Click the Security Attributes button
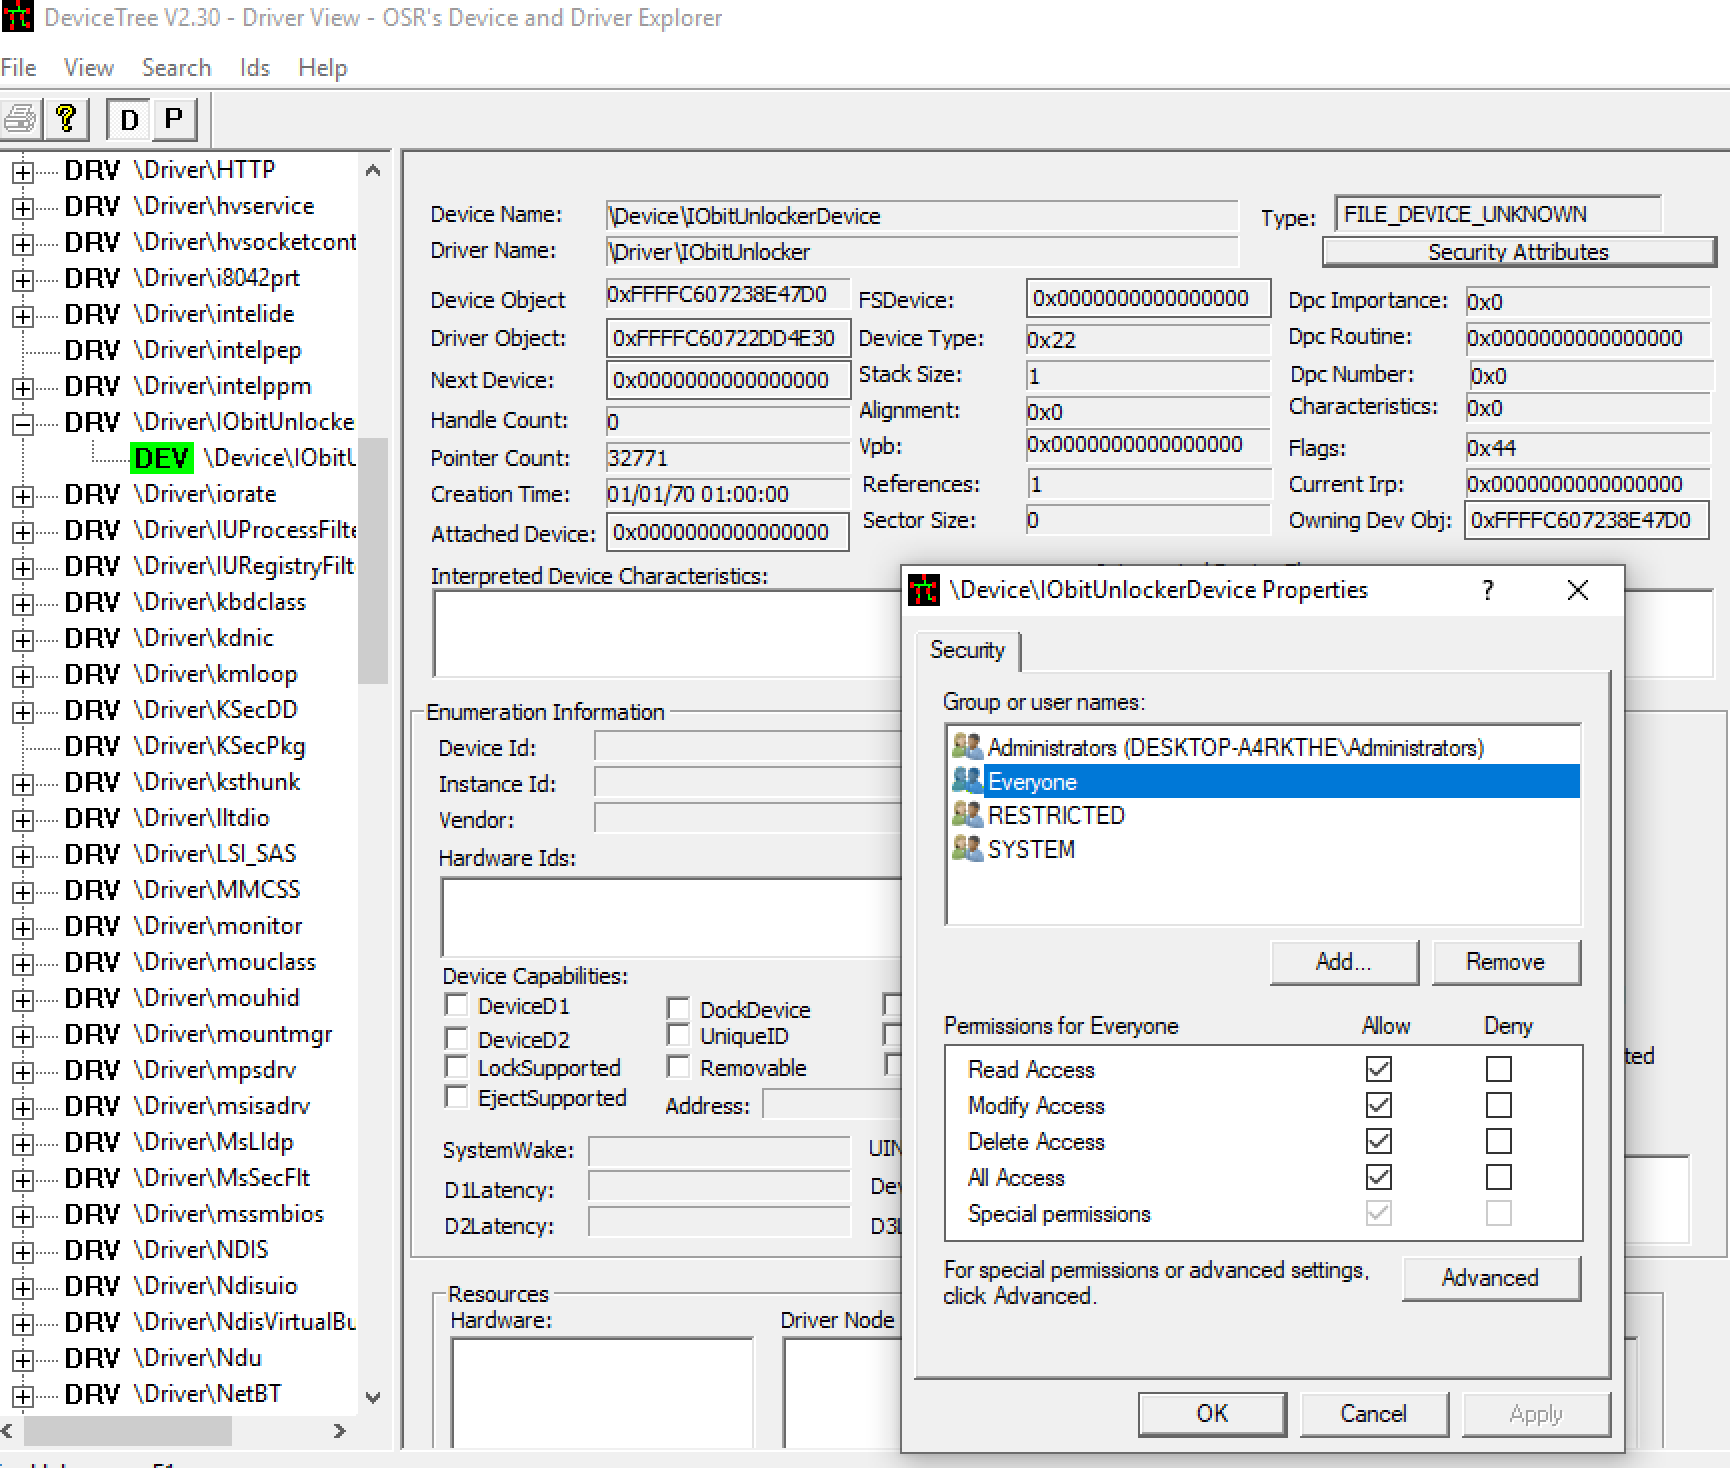 coord(1518,252)
